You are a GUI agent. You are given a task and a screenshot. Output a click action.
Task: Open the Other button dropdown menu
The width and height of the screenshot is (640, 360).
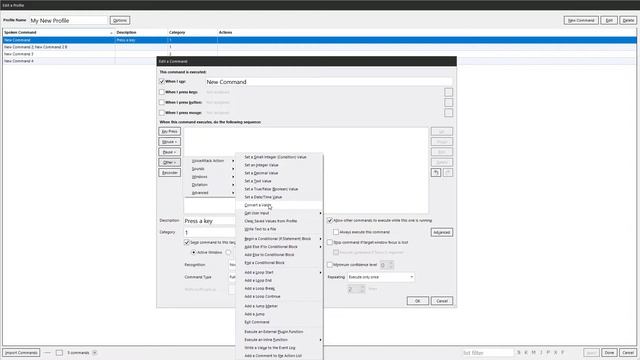169,162
